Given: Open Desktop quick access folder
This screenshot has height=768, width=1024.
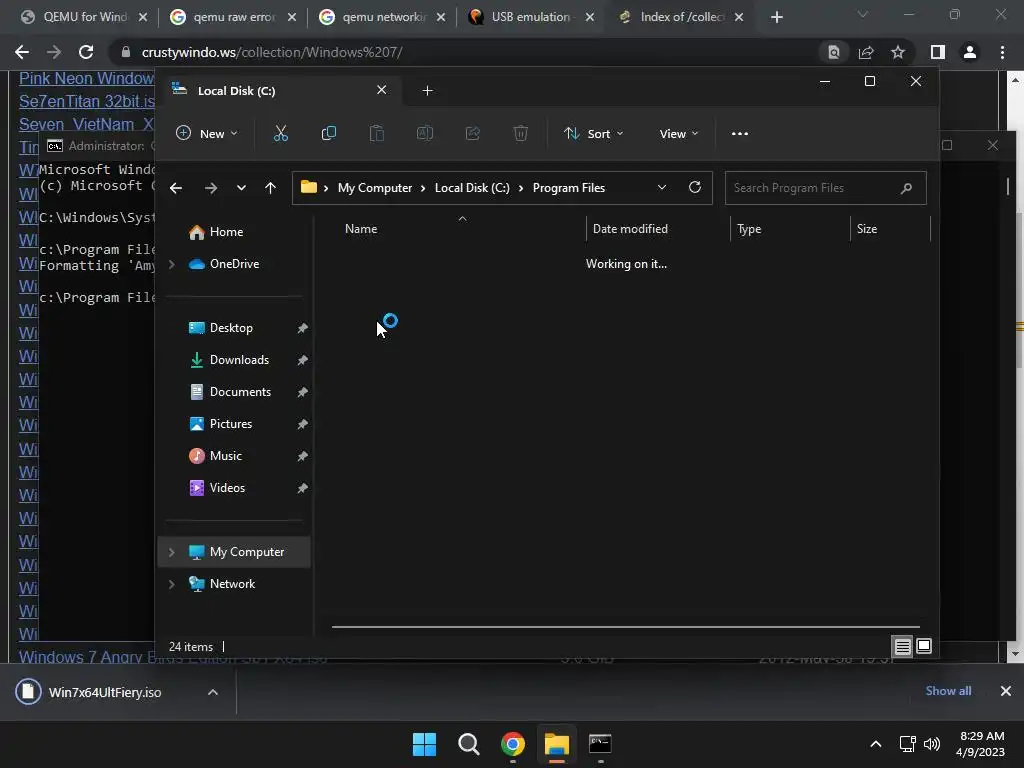Looking at the screenshot, I should pos(231,328).
